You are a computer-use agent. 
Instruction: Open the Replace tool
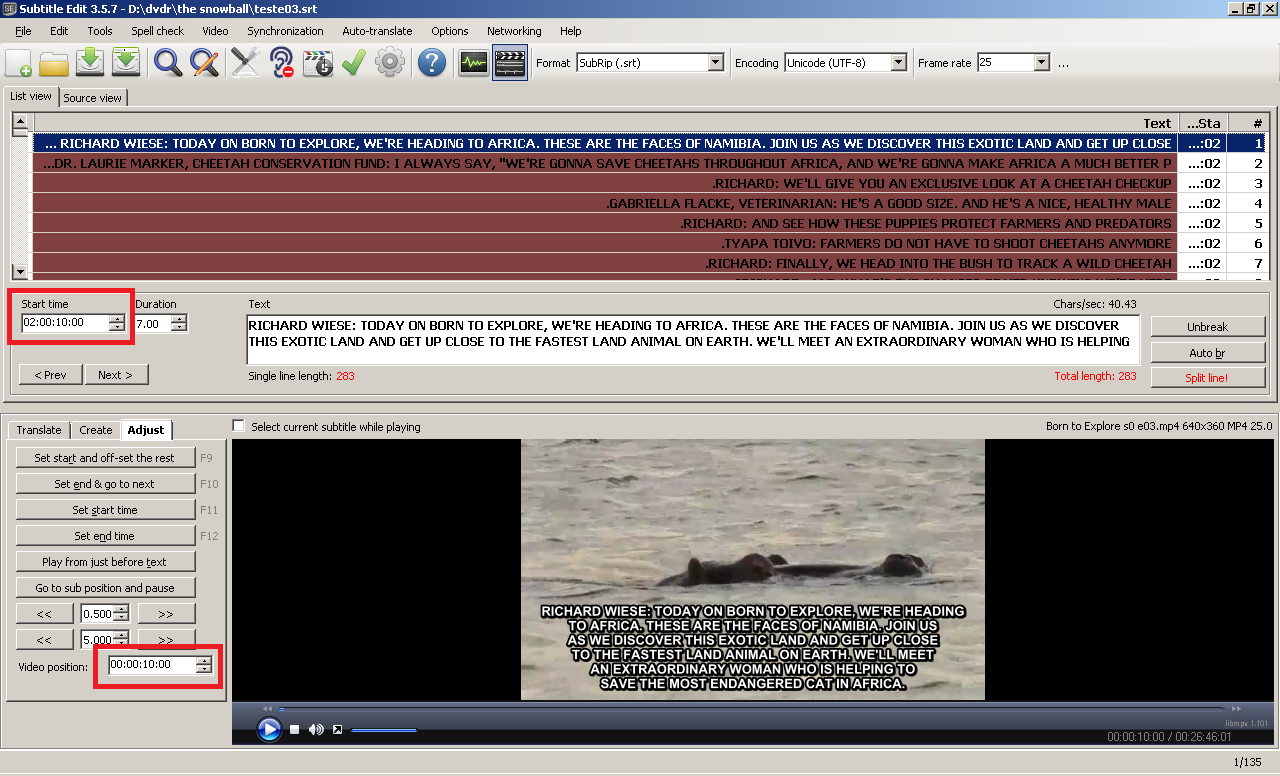tap(204, 63)
